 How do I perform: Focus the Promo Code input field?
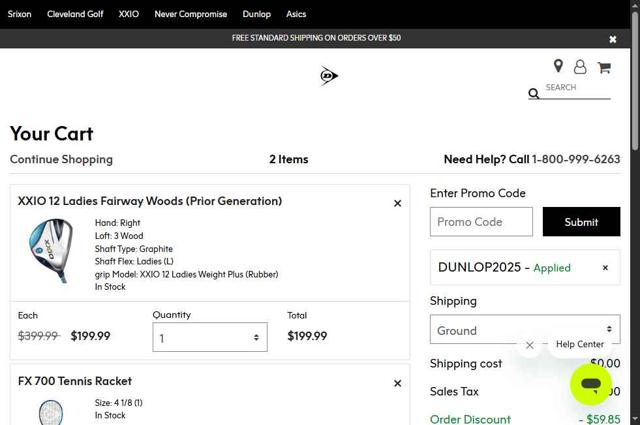[x=481, y=222]
